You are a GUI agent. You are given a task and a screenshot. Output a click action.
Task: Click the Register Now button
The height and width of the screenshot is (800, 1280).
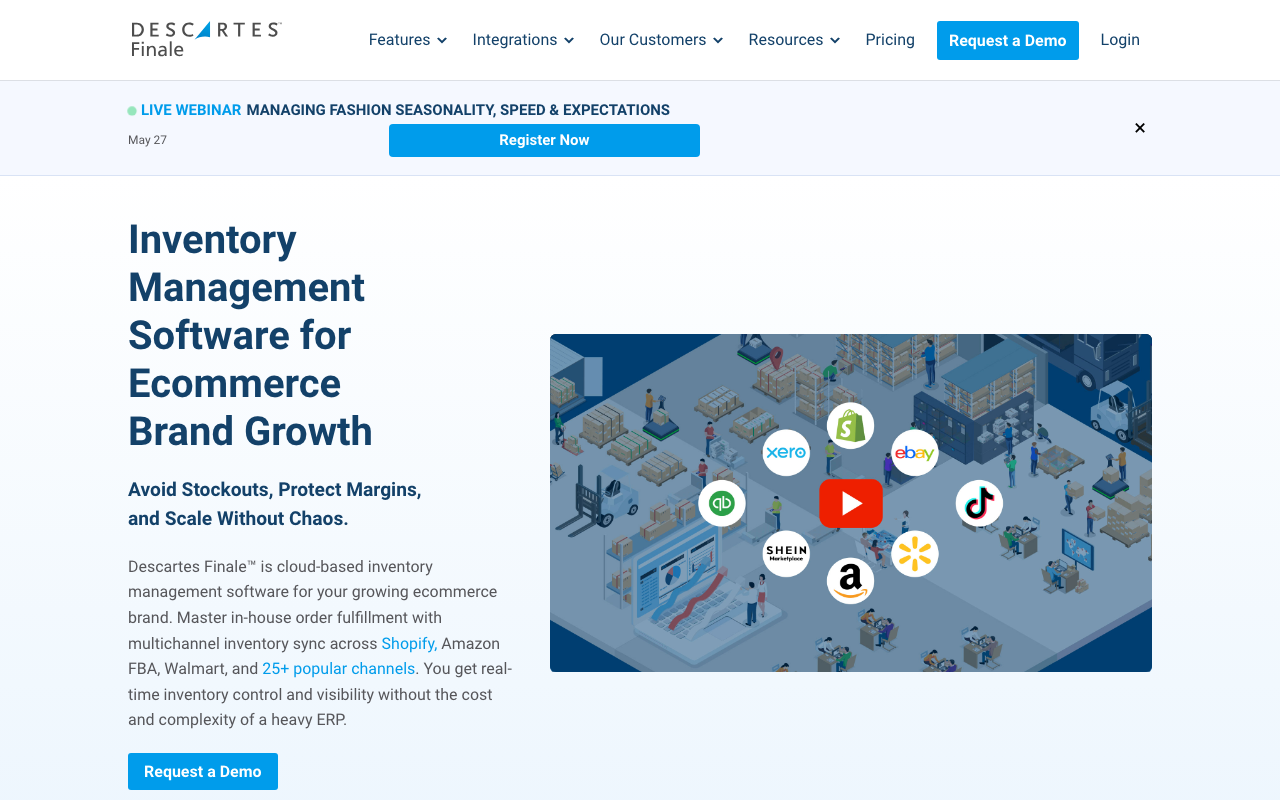click(544, 140)
